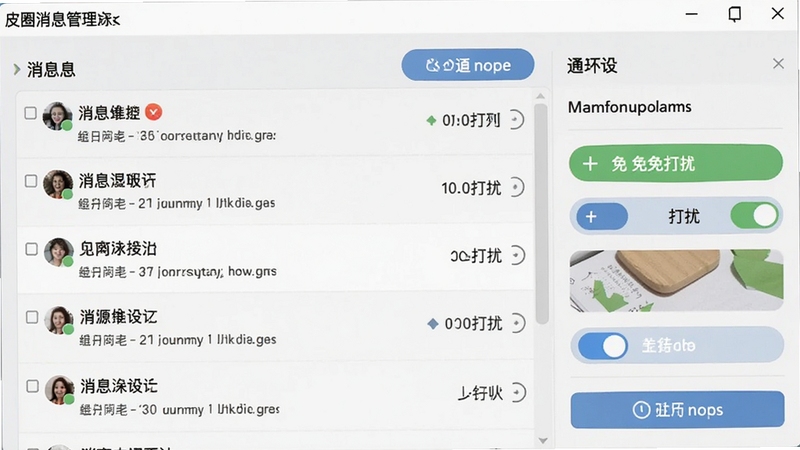Image resolution: width=800 pixels, height=450 pixels.
Task: Click clock icon on 赶历 nops button
Action: (641, 409)
